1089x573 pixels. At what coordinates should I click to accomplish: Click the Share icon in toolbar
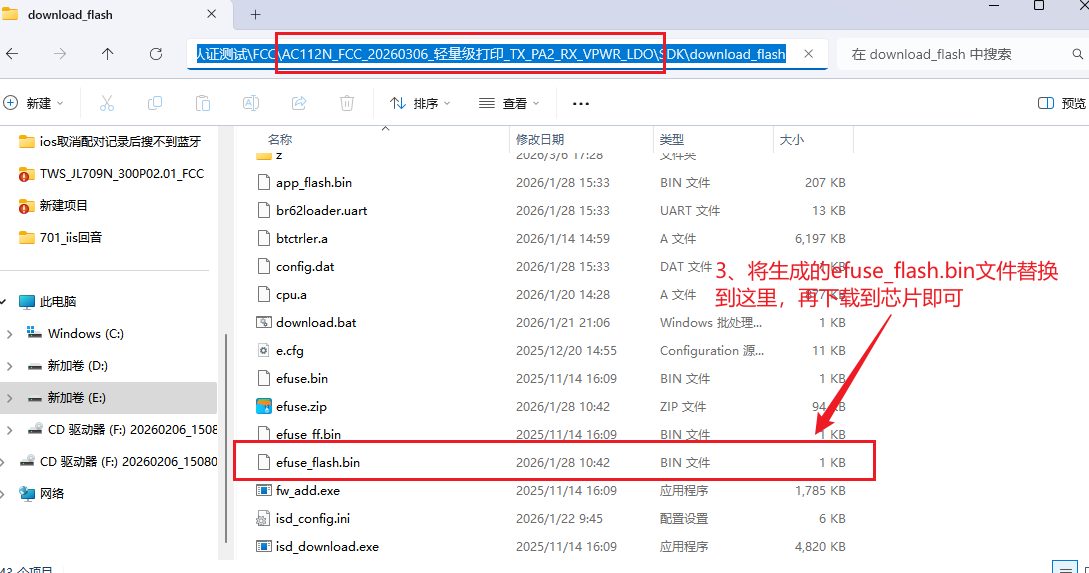299,103
